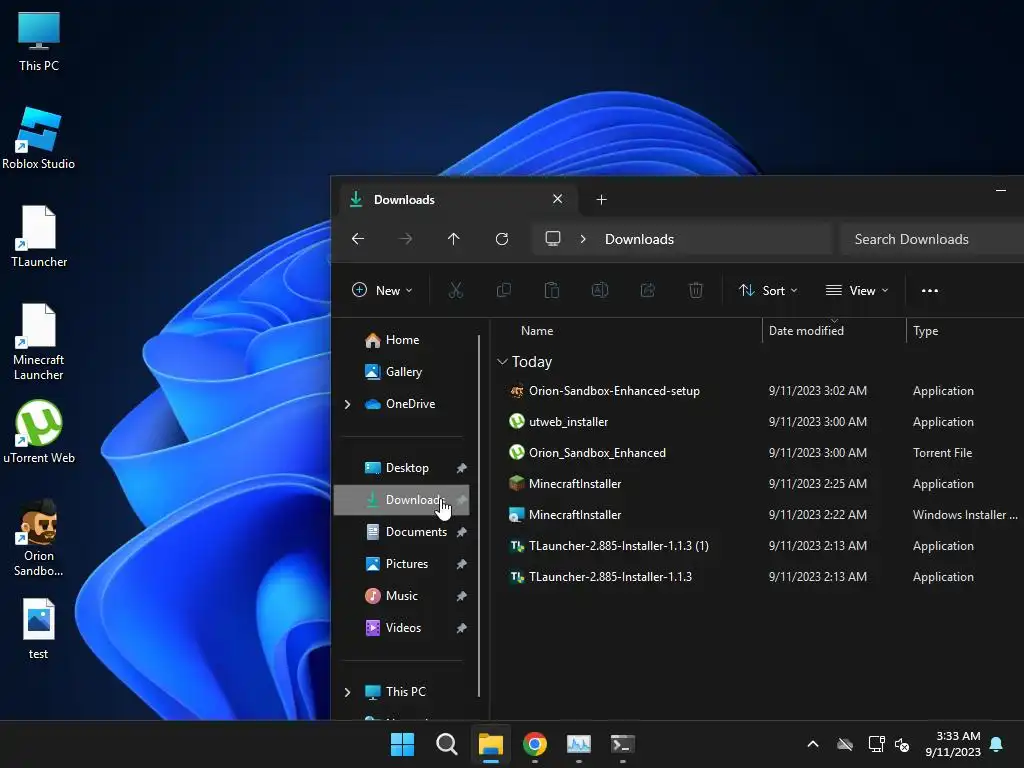Select the test image file on desktop
1024x768 pixels.
pyautogui.click(x=39, y=629)
